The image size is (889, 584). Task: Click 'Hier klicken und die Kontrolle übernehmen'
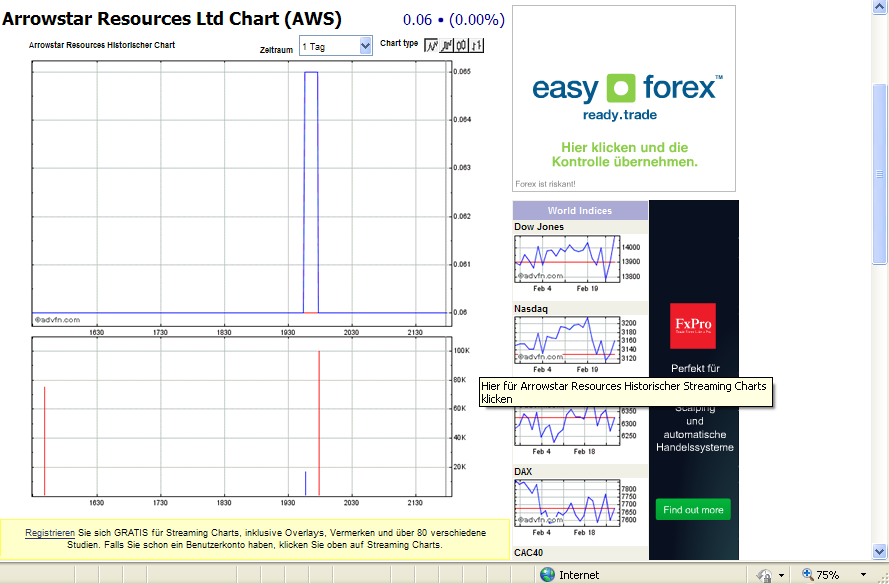623,154
